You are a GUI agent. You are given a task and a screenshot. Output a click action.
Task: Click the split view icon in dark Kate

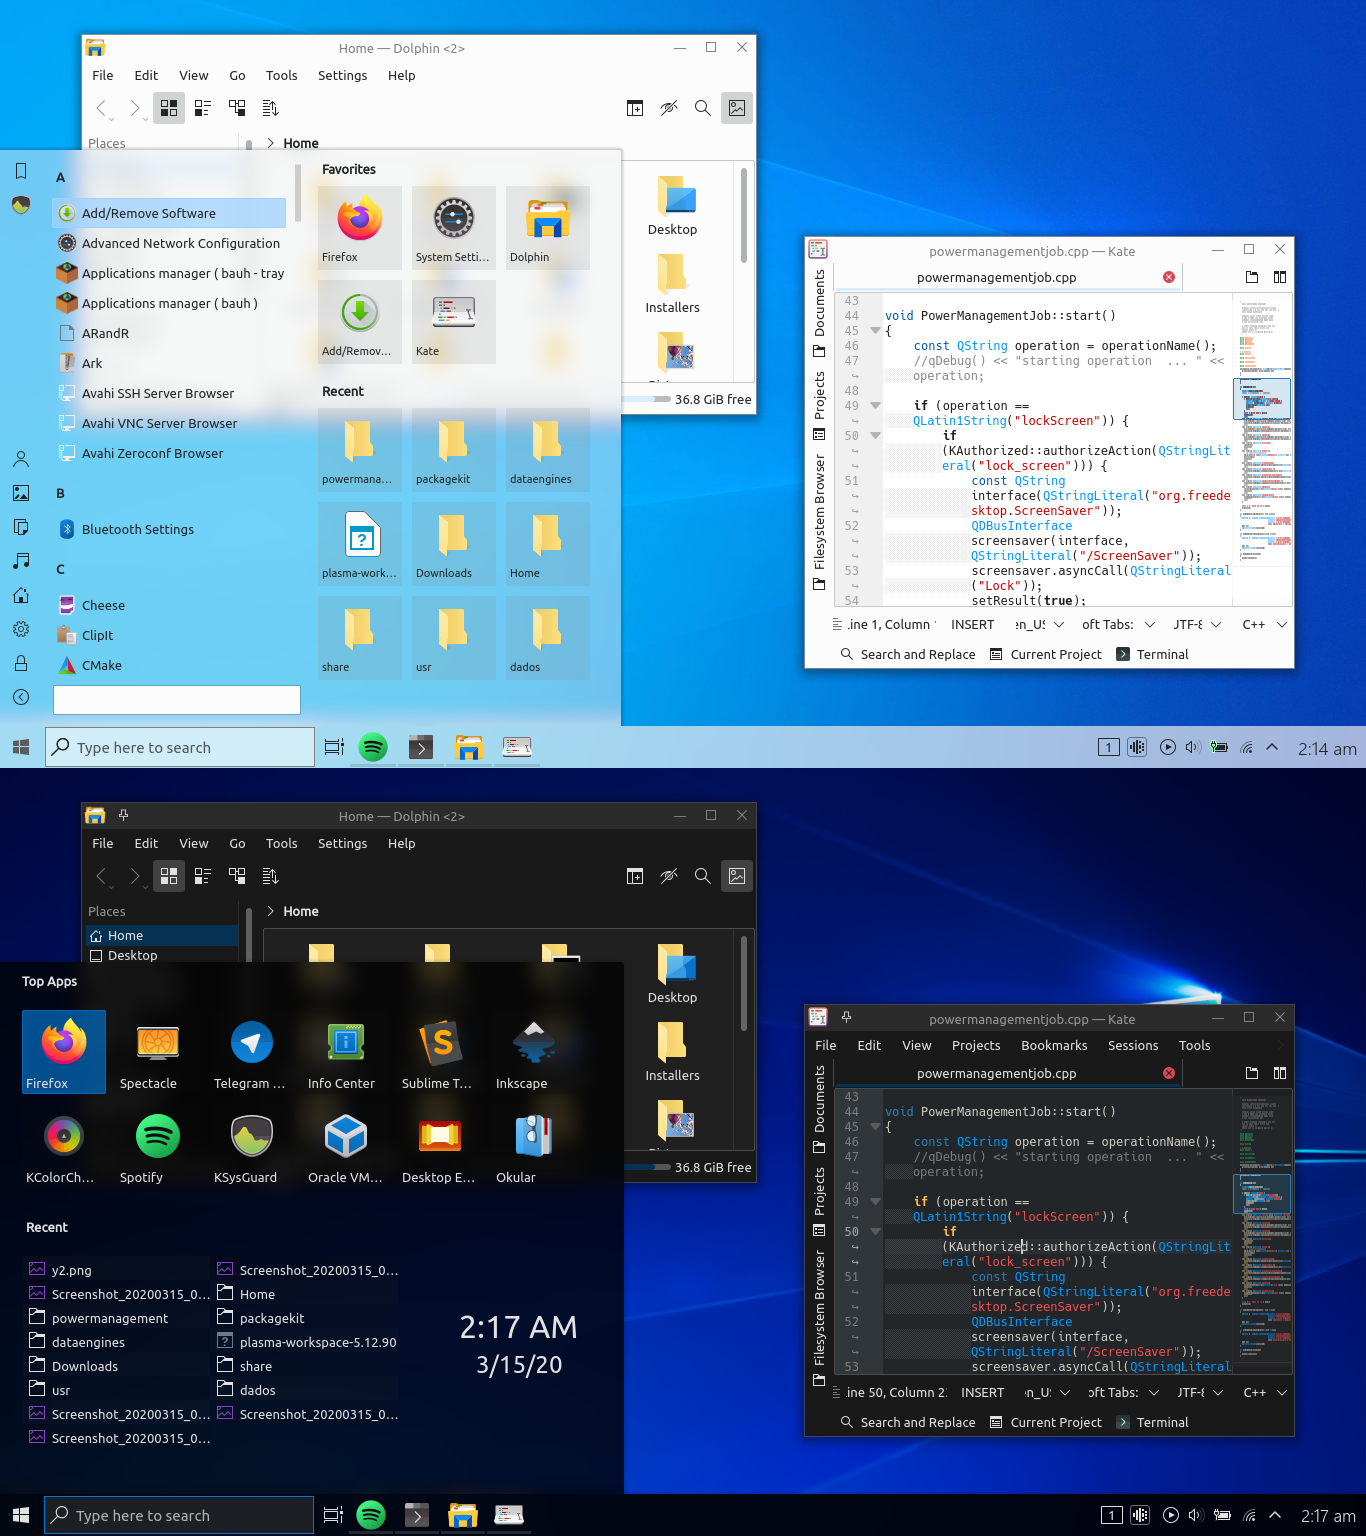coord(1280,1073)
